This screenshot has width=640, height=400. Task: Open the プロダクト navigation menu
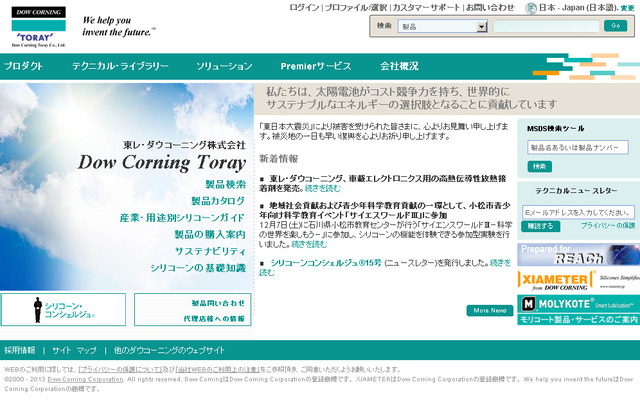tap(23, 66)
